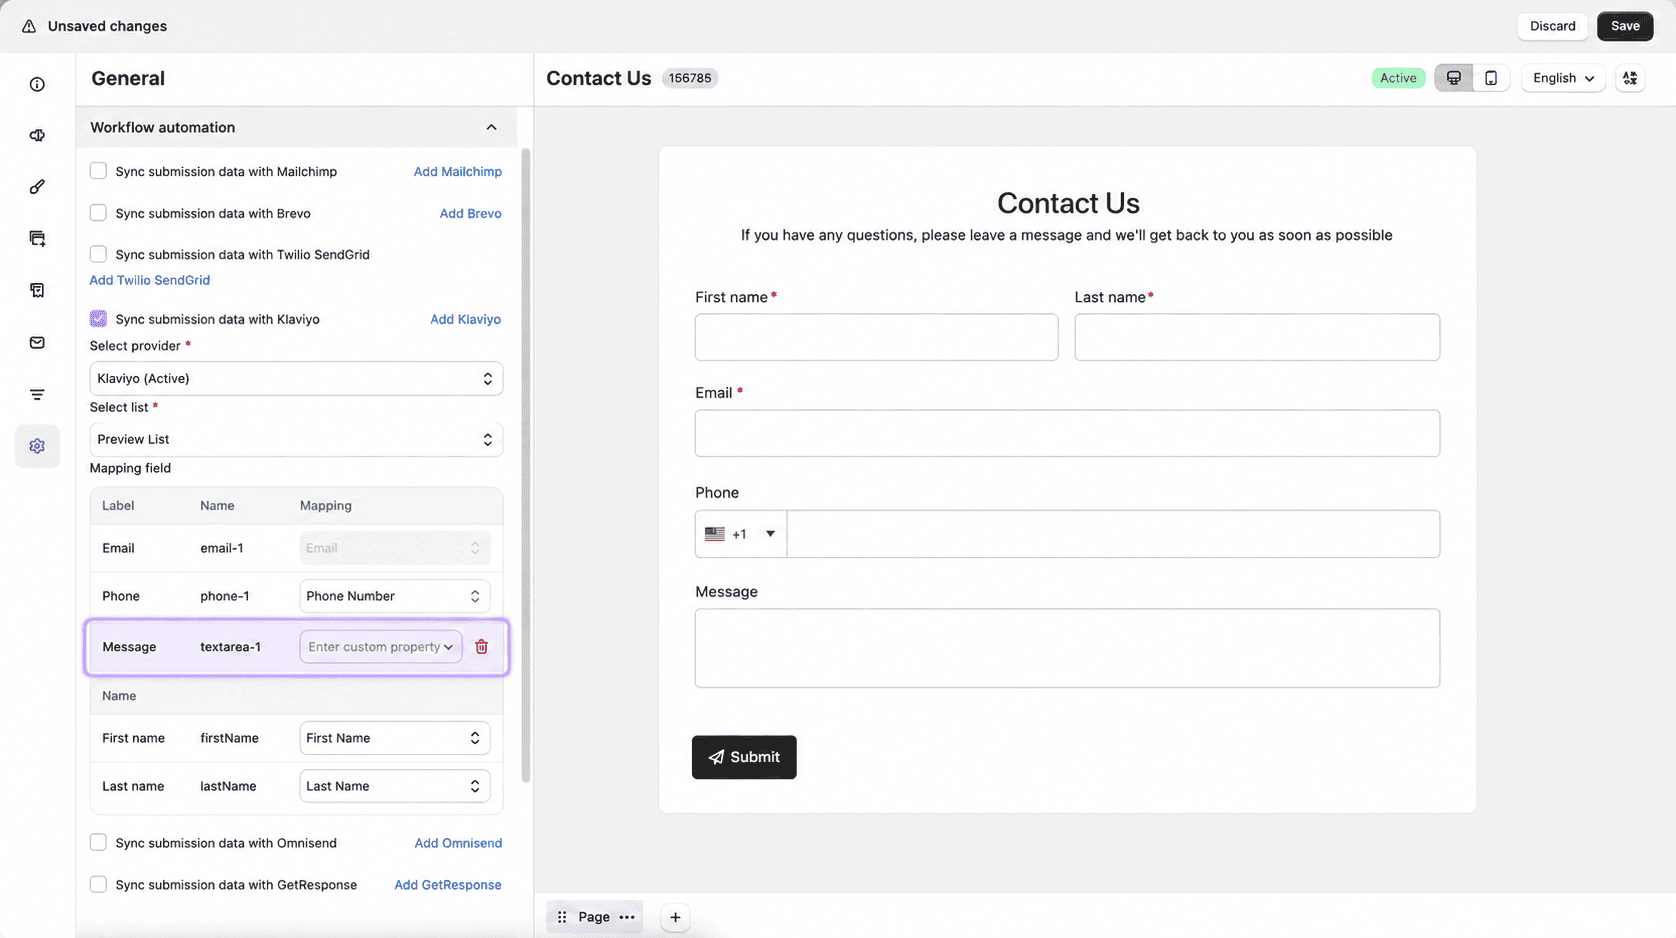
Task: Click the warning icon next to Unsaved changes
Action: pos(29,26)
